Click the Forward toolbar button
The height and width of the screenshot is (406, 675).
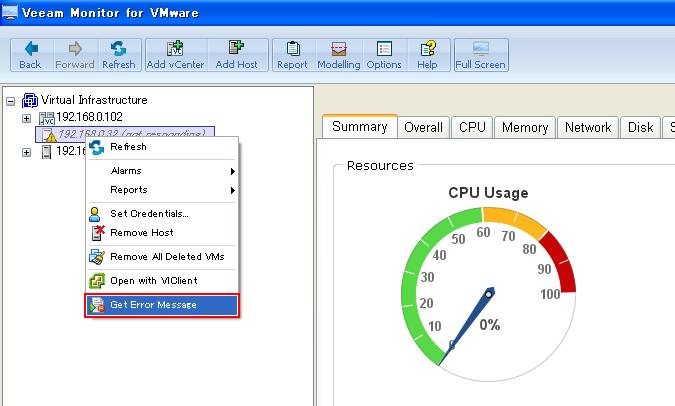point(75,55)
